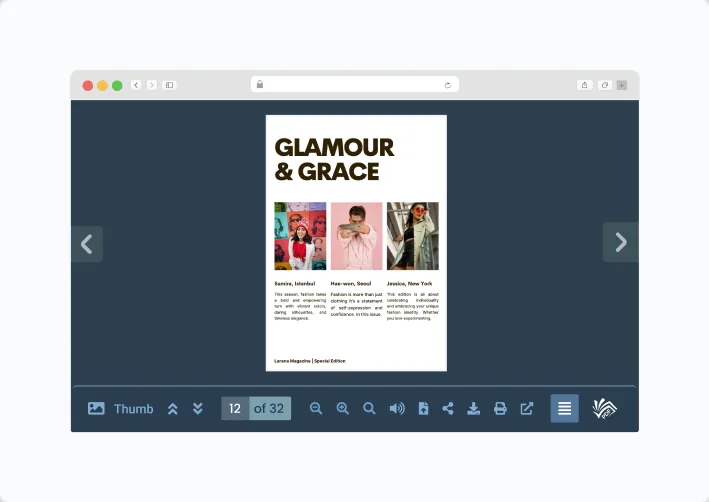Click the Thumb label in toolbar
The width and height of the screenshot is (709, 502).
tap(133, 409)
